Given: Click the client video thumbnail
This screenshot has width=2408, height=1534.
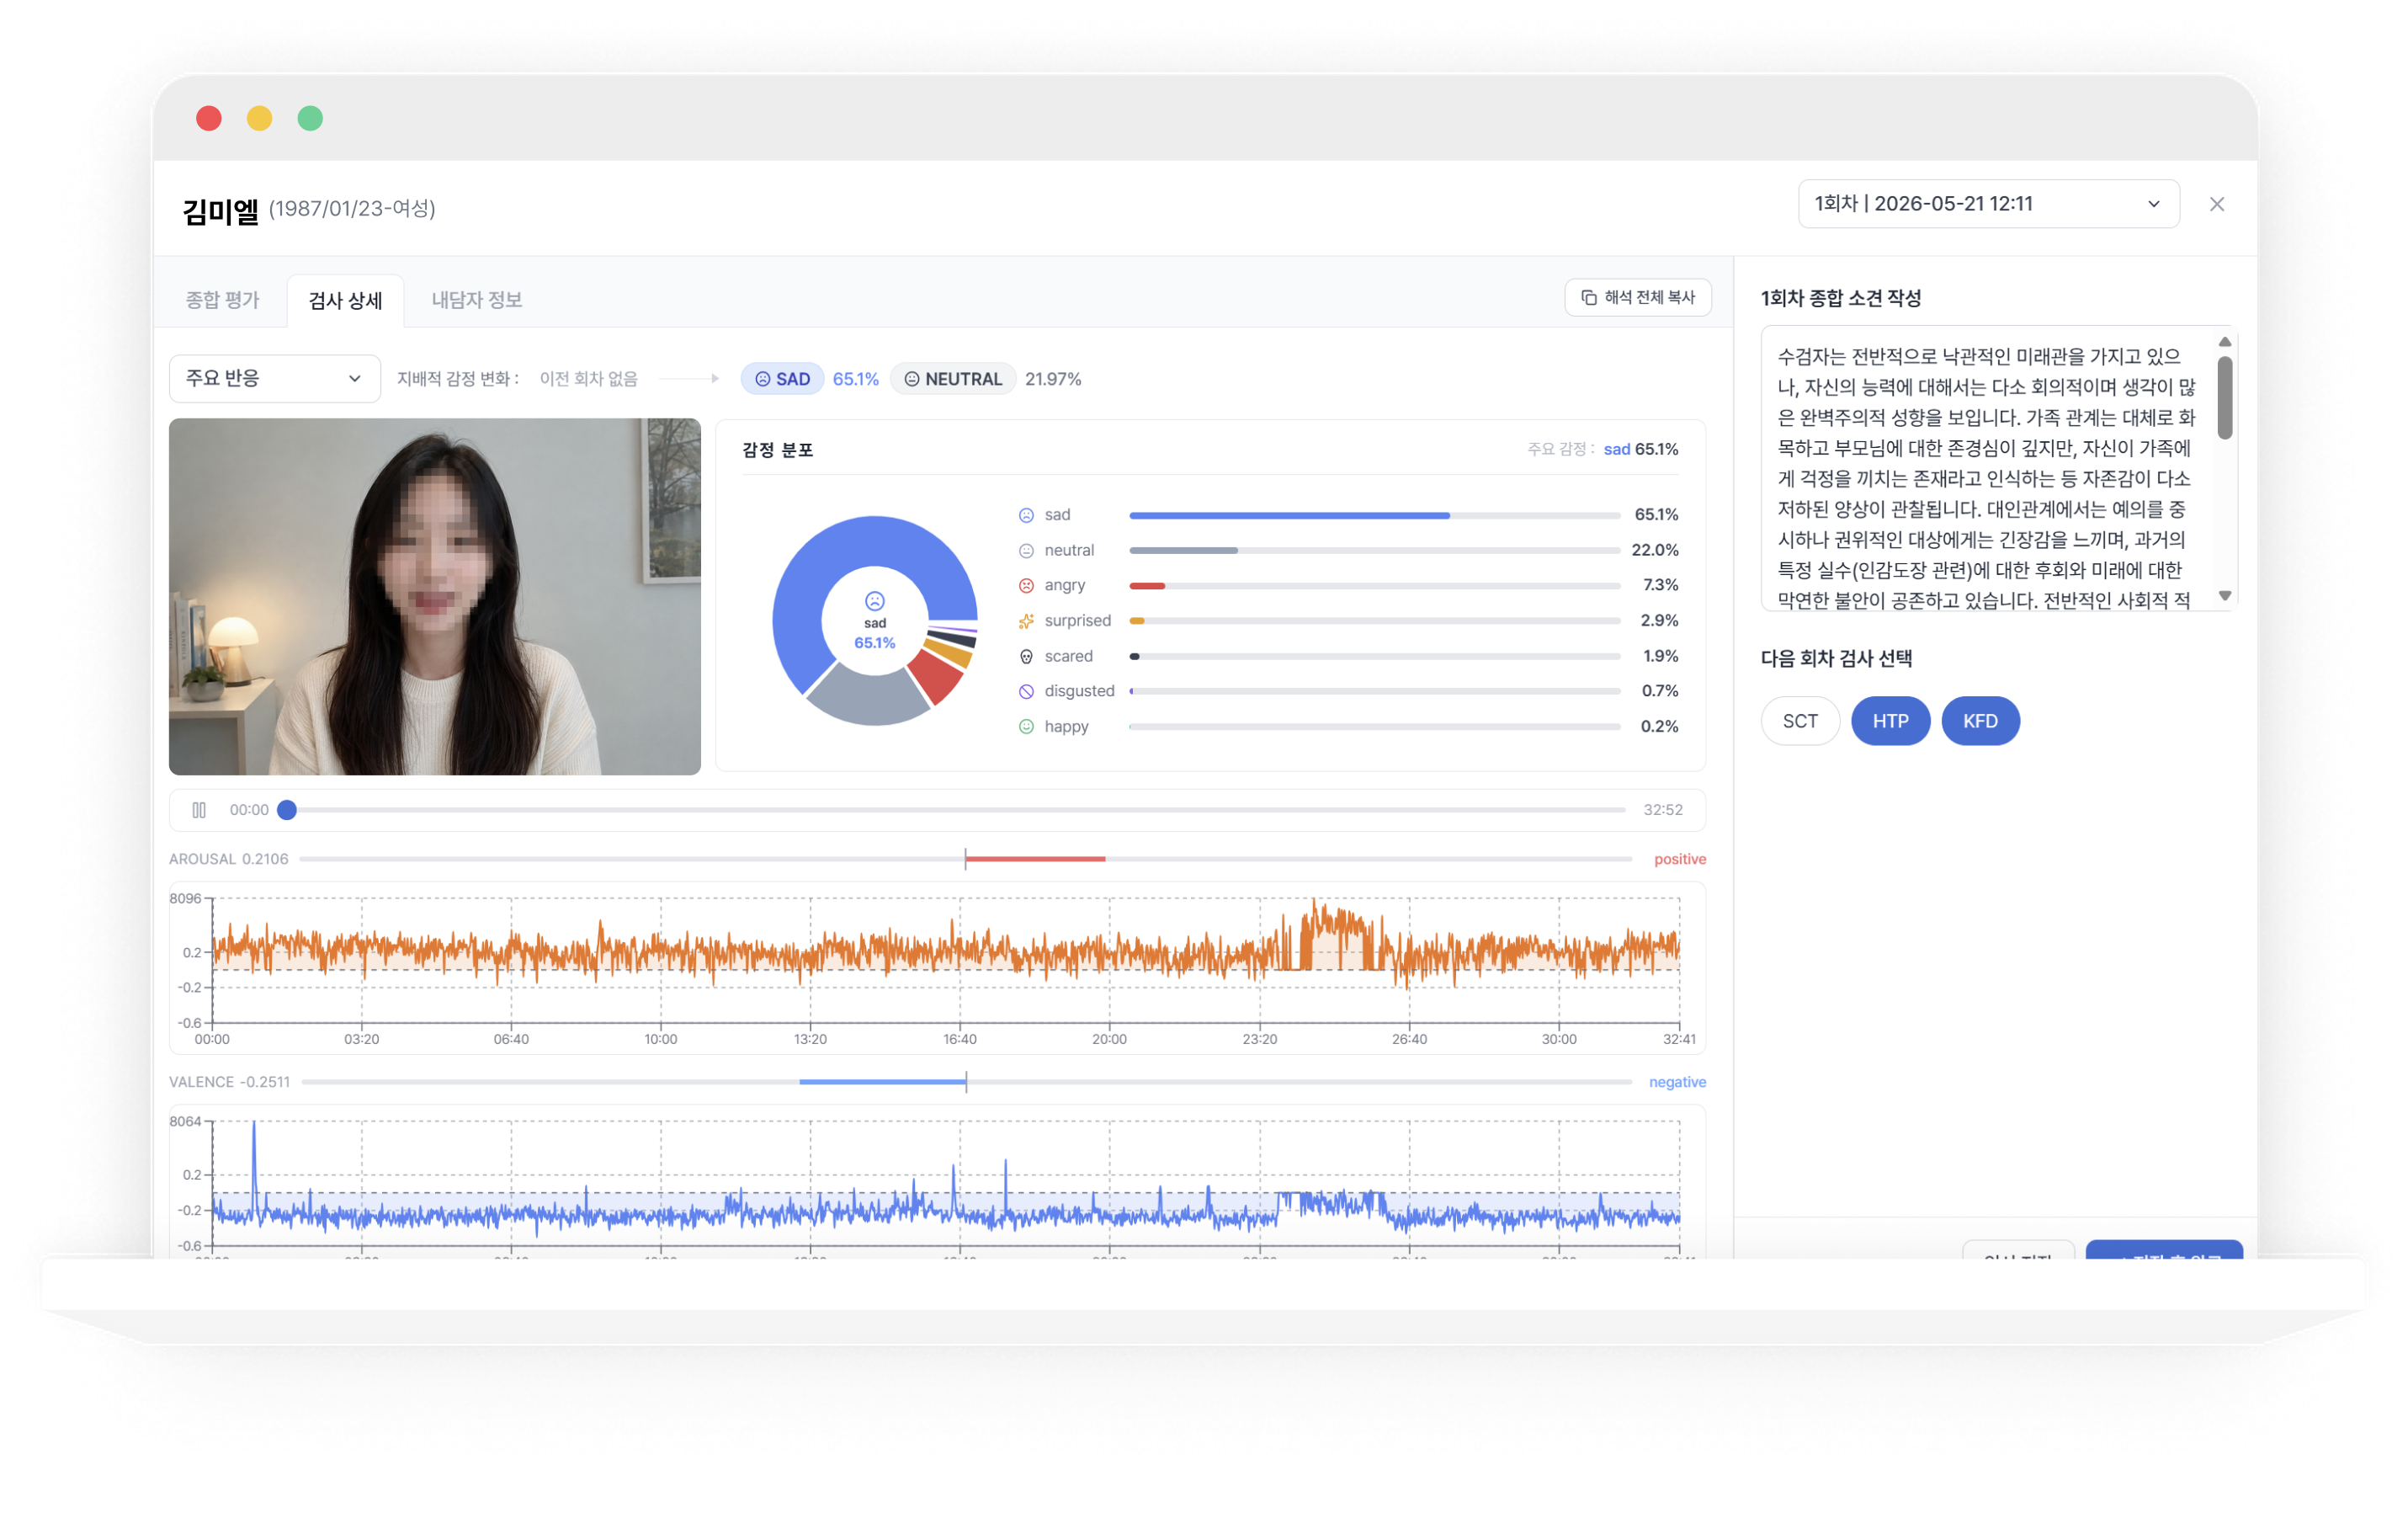Looking at the screenshot, I should (x=434, y=596).
